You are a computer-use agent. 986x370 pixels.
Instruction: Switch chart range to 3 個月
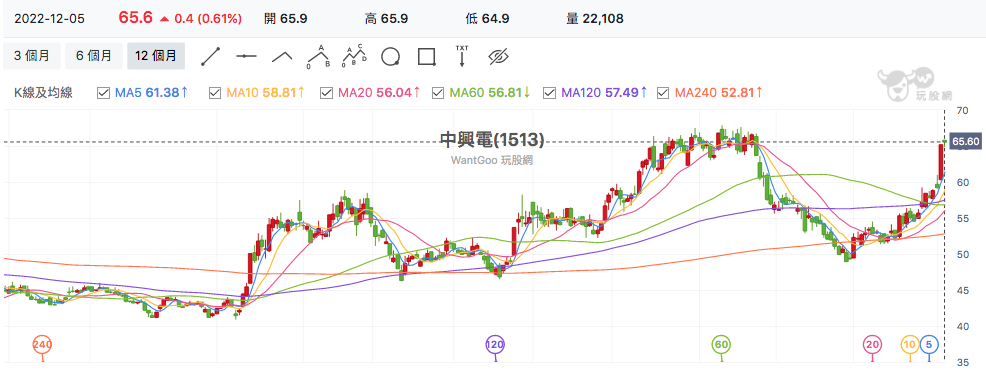pyautogui.click(x=31, y=56)
